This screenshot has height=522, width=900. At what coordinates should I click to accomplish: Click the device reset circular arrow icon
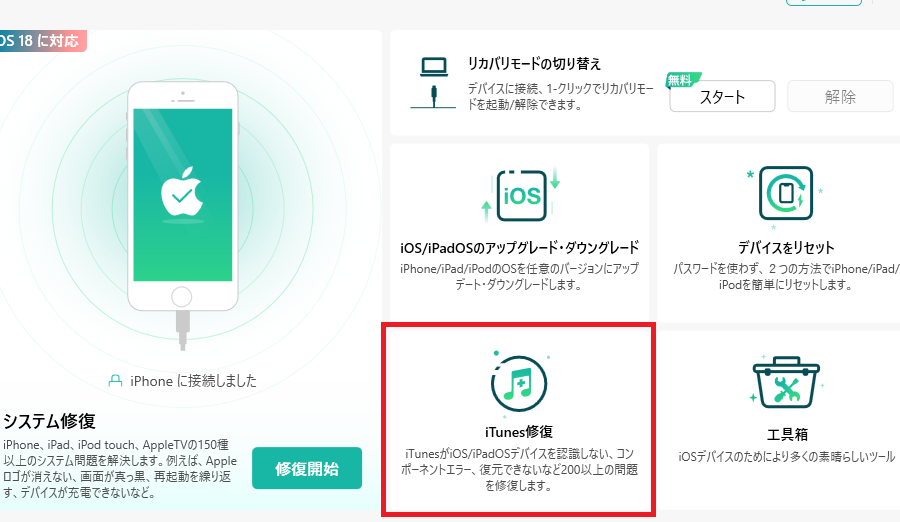(x=785, y=194)
